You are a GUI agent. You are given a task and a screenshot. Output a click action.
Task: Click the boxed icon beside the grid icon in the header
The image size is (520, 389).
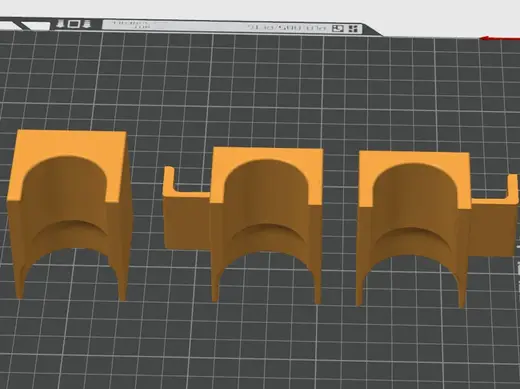click(x=338, y=28)
